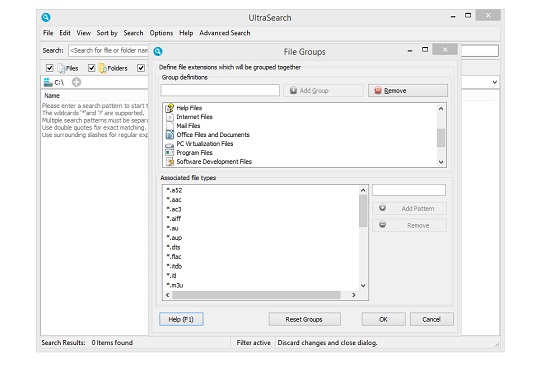This screenshot has width=550, height=387.
Task: Click the file pattern input field
Action: [x=409, y=190]
